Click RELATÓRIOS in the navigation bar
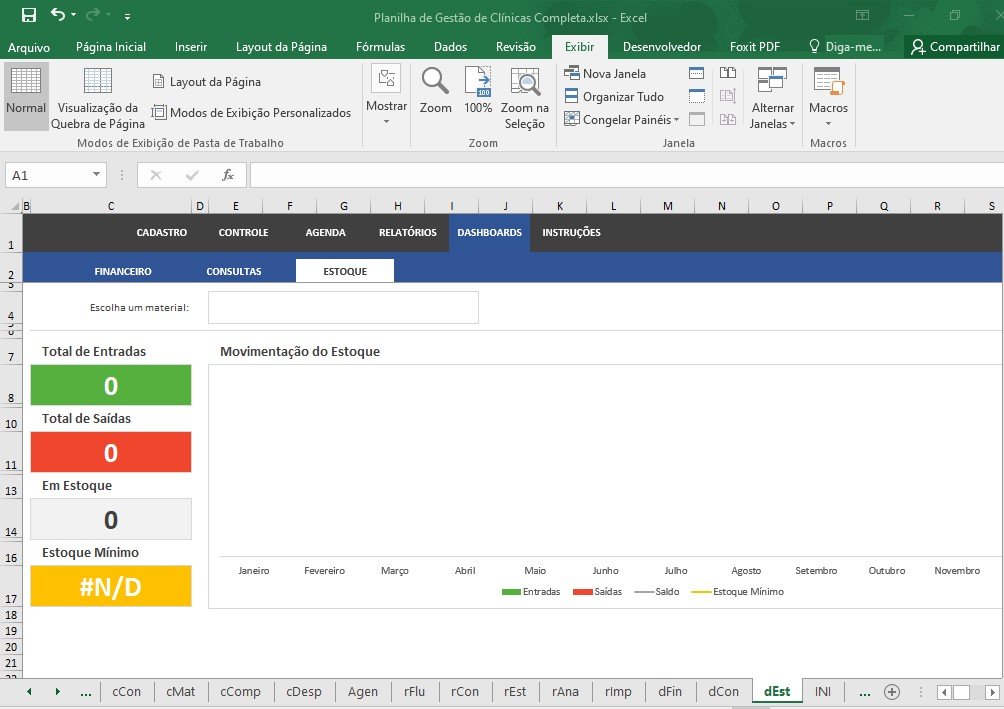The width and height of the screenshot is (1004, 709). coord(407,232)
